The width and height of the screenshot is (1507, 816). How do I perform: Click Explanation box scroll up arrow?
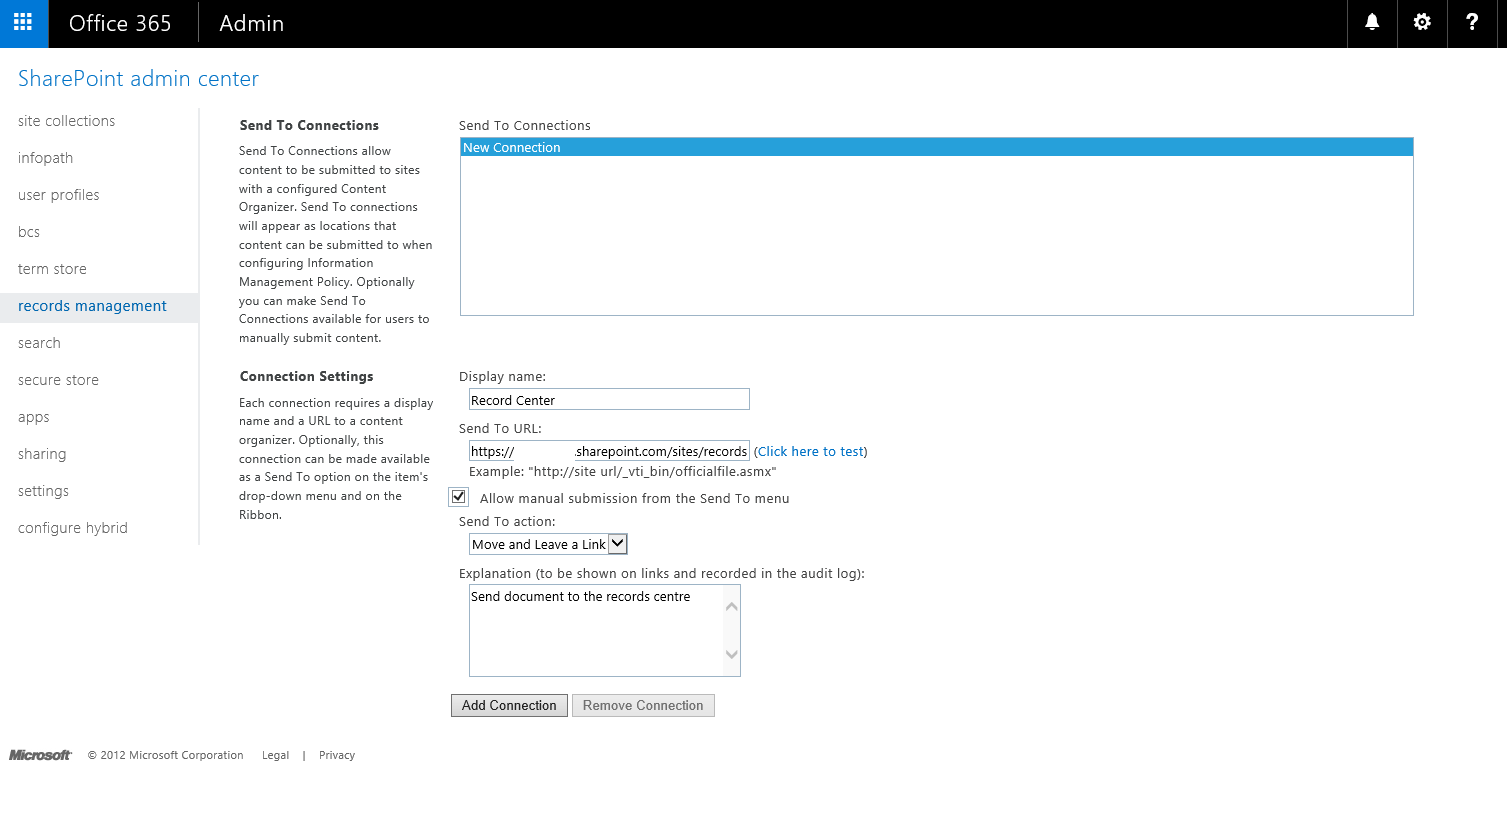[x=732, y=606]
